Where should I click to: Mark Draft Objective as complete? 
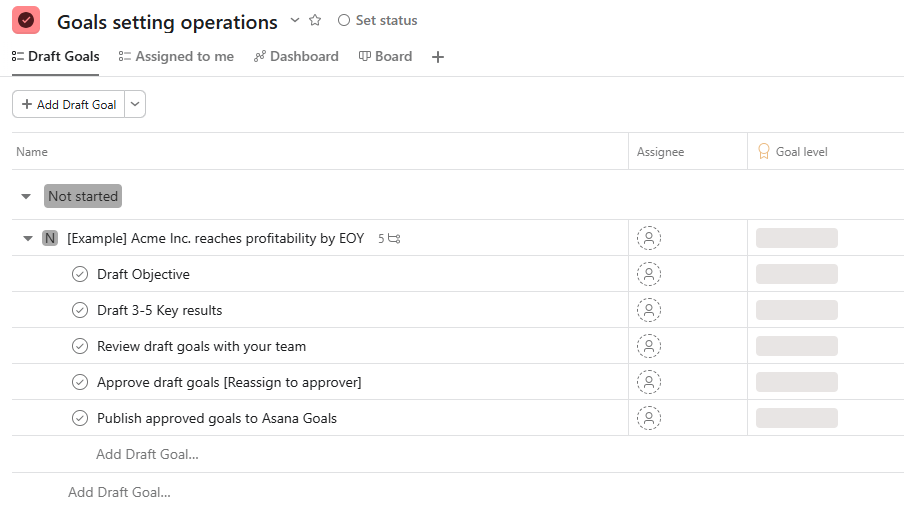(80, 274)
